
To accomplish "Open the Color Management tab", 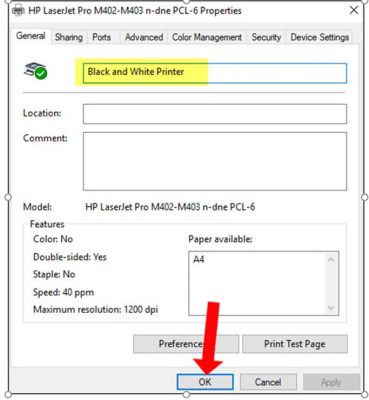I will pos(207,37).
